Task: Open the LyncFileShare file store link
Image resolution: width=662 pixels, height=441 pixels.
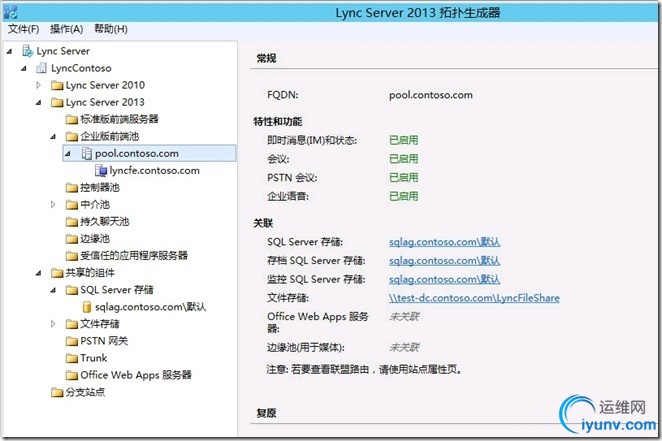Action: 474,298
